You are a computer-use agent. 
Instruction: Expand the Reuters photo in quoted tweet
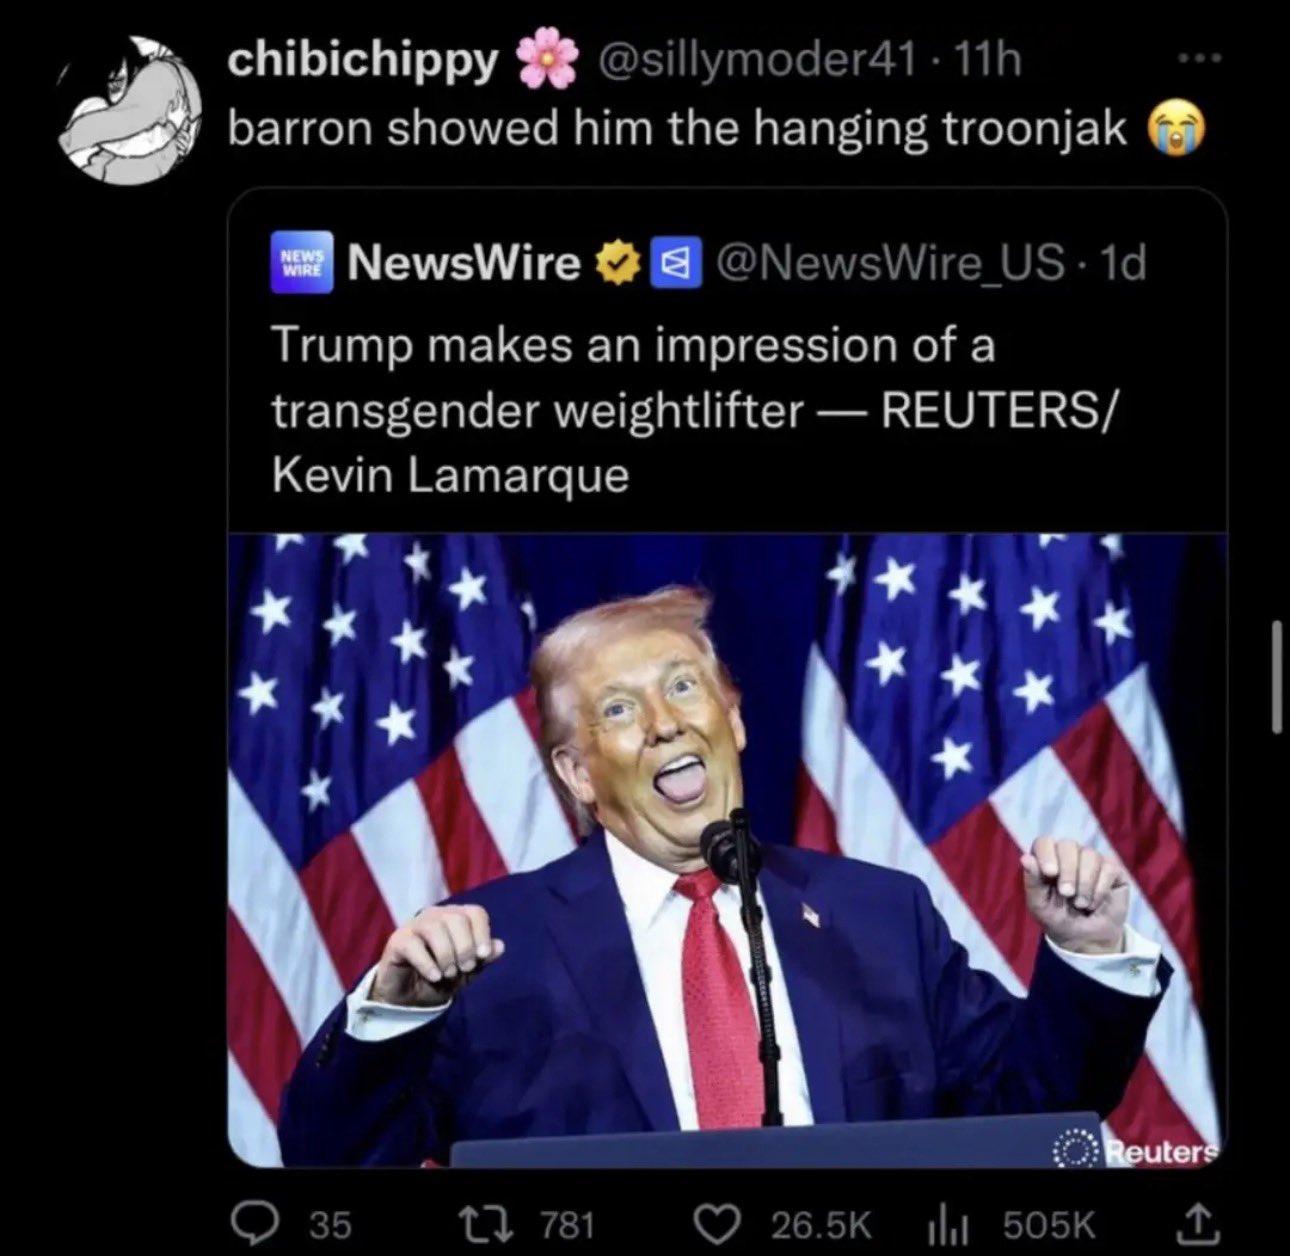click(726, 850)
